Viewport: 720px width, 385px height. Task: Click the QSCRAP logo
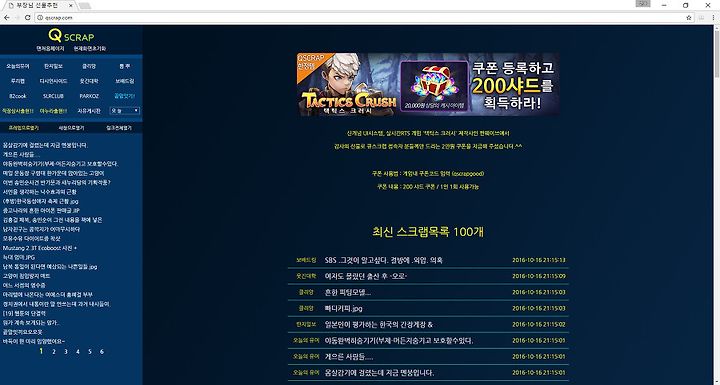71,36
